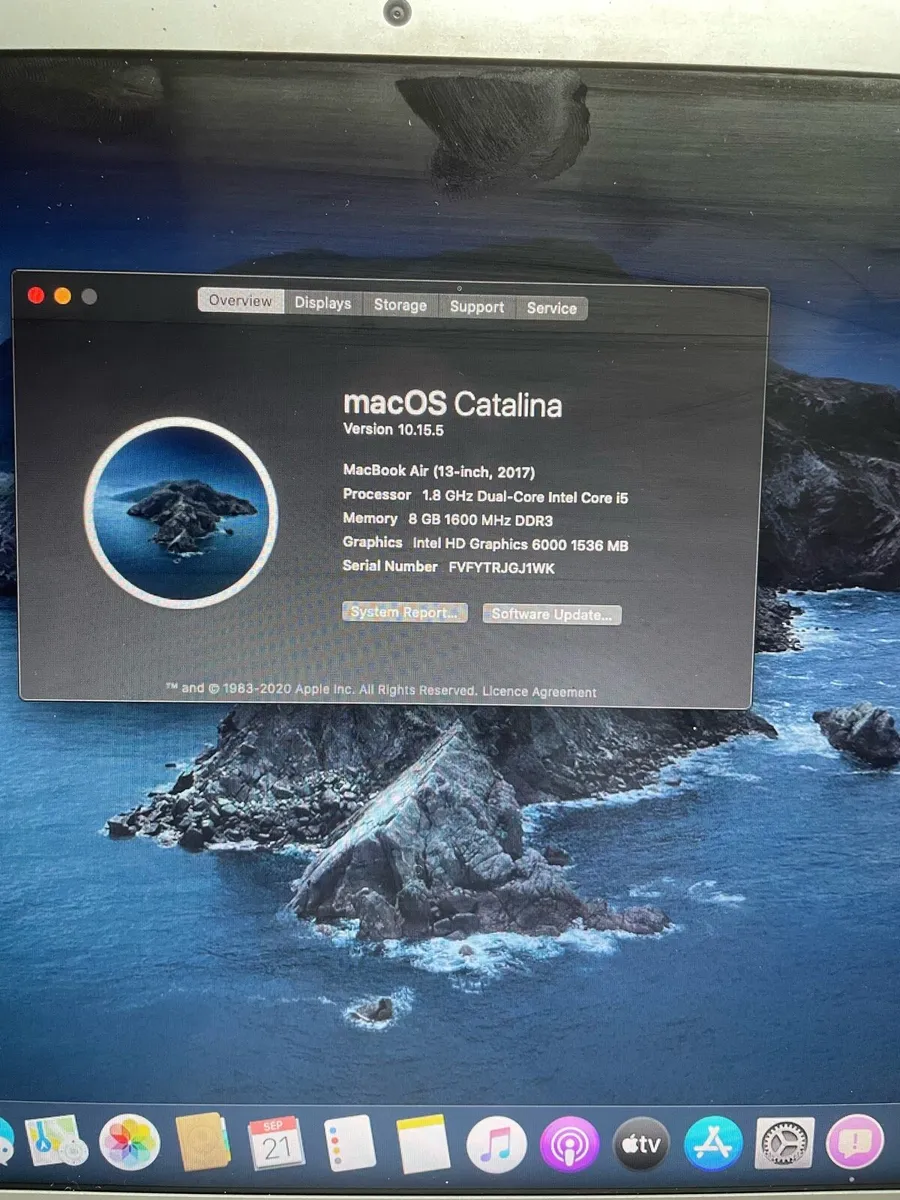Click the macOS Catalina heading
This screenshot has height=1200, width=900.
(452, 404)
